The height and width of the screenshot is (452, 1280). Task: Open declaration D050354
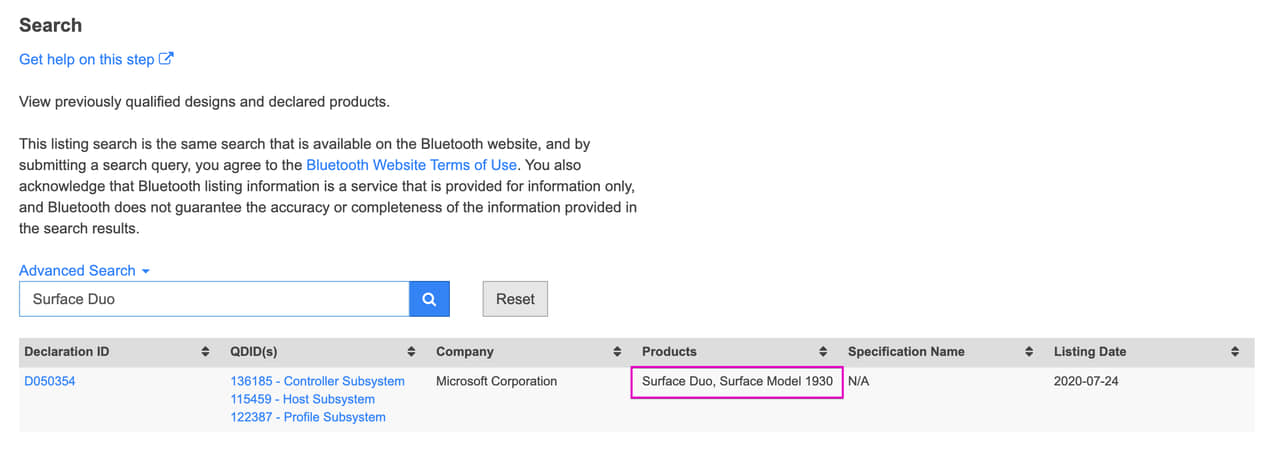click(x=52, y=381)
